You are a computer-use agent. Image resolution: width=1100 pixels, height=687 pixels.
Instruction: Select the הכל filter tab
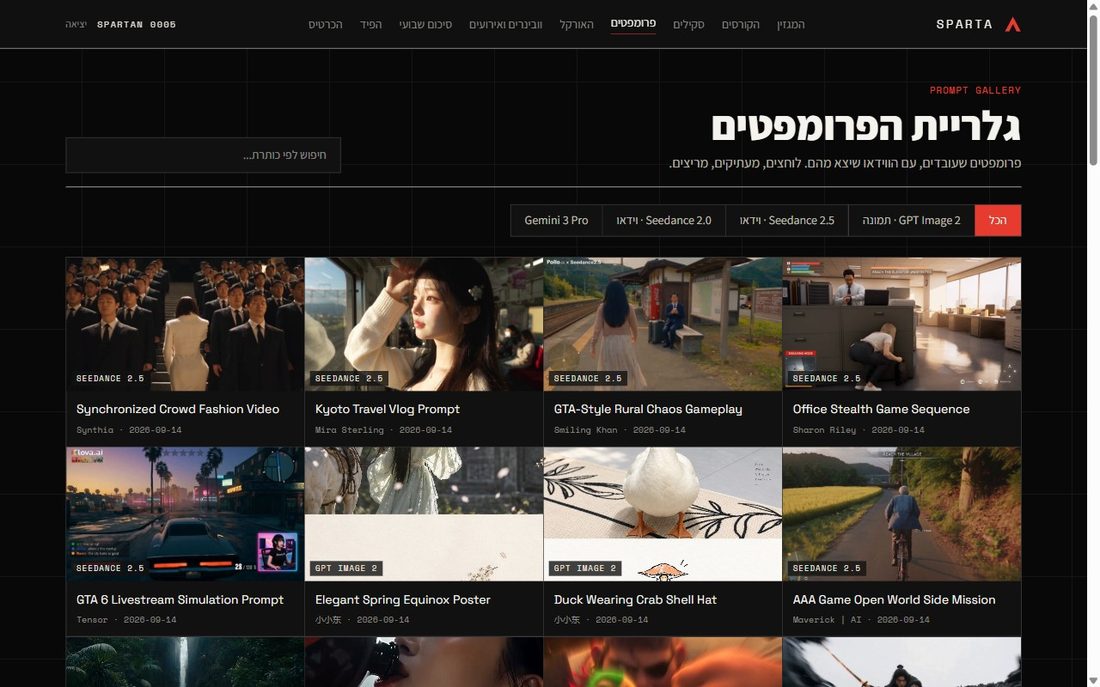click(998, 220)
